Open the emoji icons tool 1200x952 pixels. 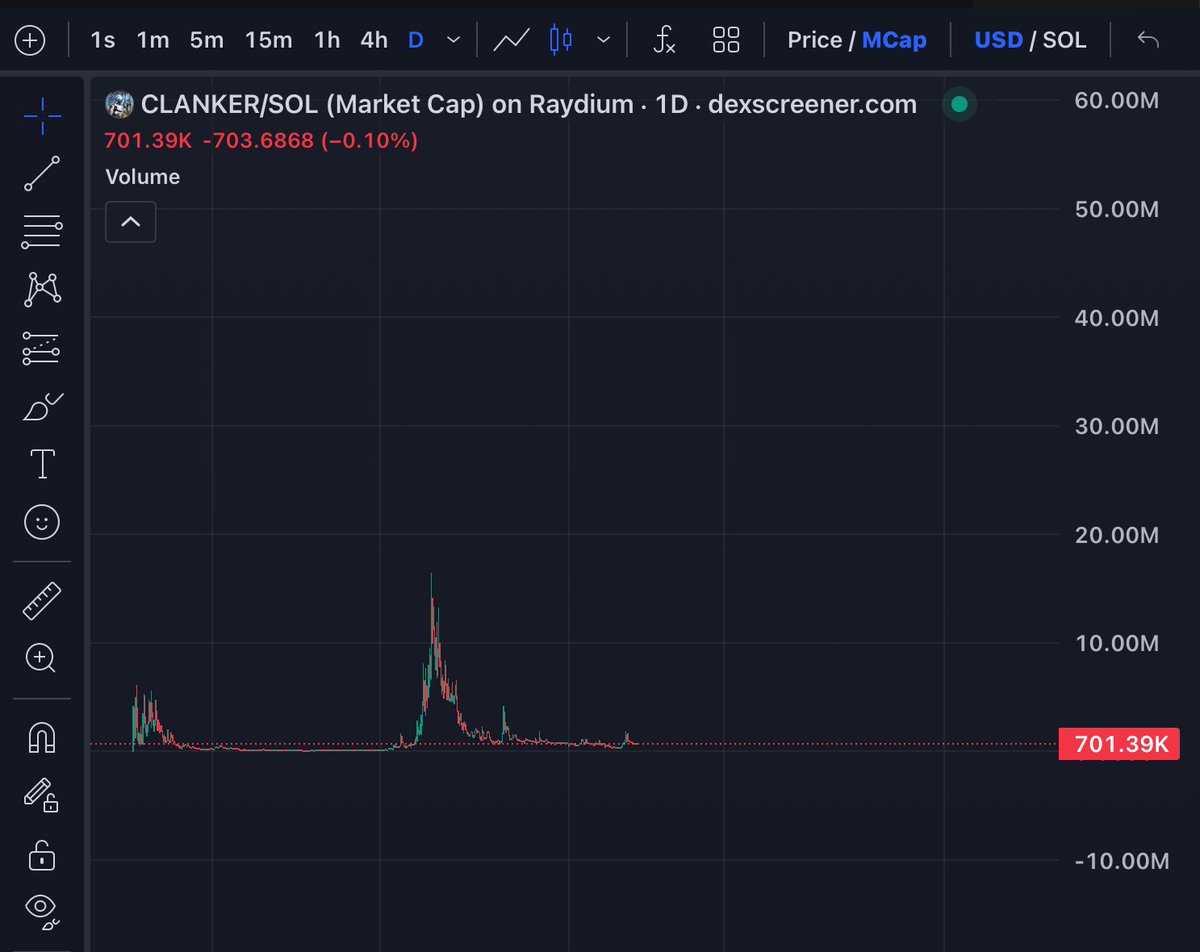[42, 522]
